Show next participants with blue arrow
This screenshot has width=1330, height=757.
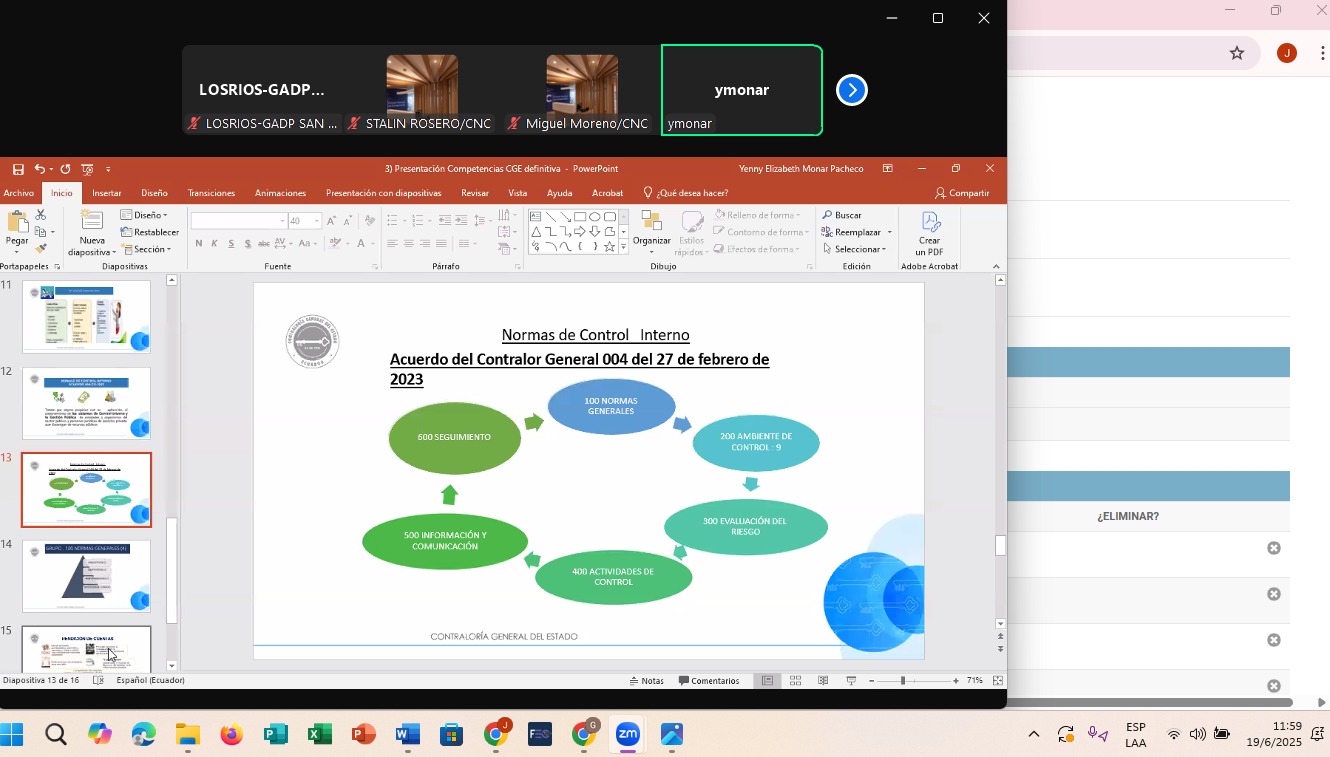[851, 90]
